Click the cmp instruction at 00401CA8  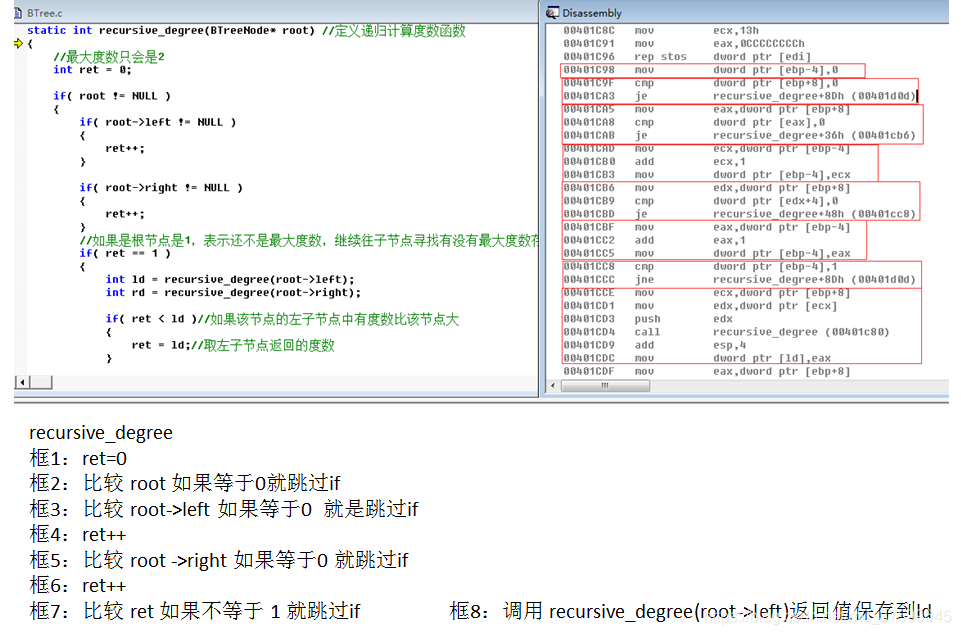[x=694, y=123]
